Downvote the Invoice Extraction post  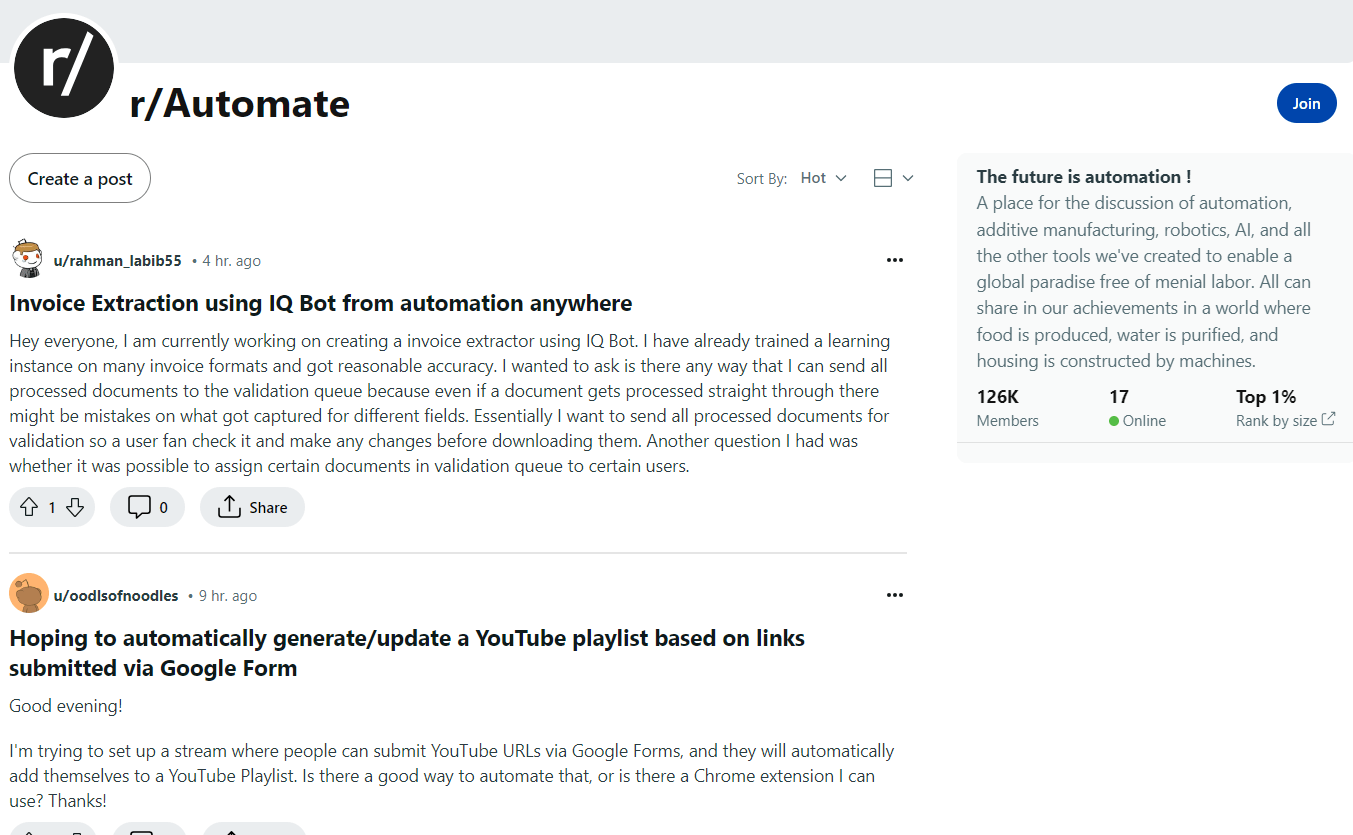(x=75, y=508)
